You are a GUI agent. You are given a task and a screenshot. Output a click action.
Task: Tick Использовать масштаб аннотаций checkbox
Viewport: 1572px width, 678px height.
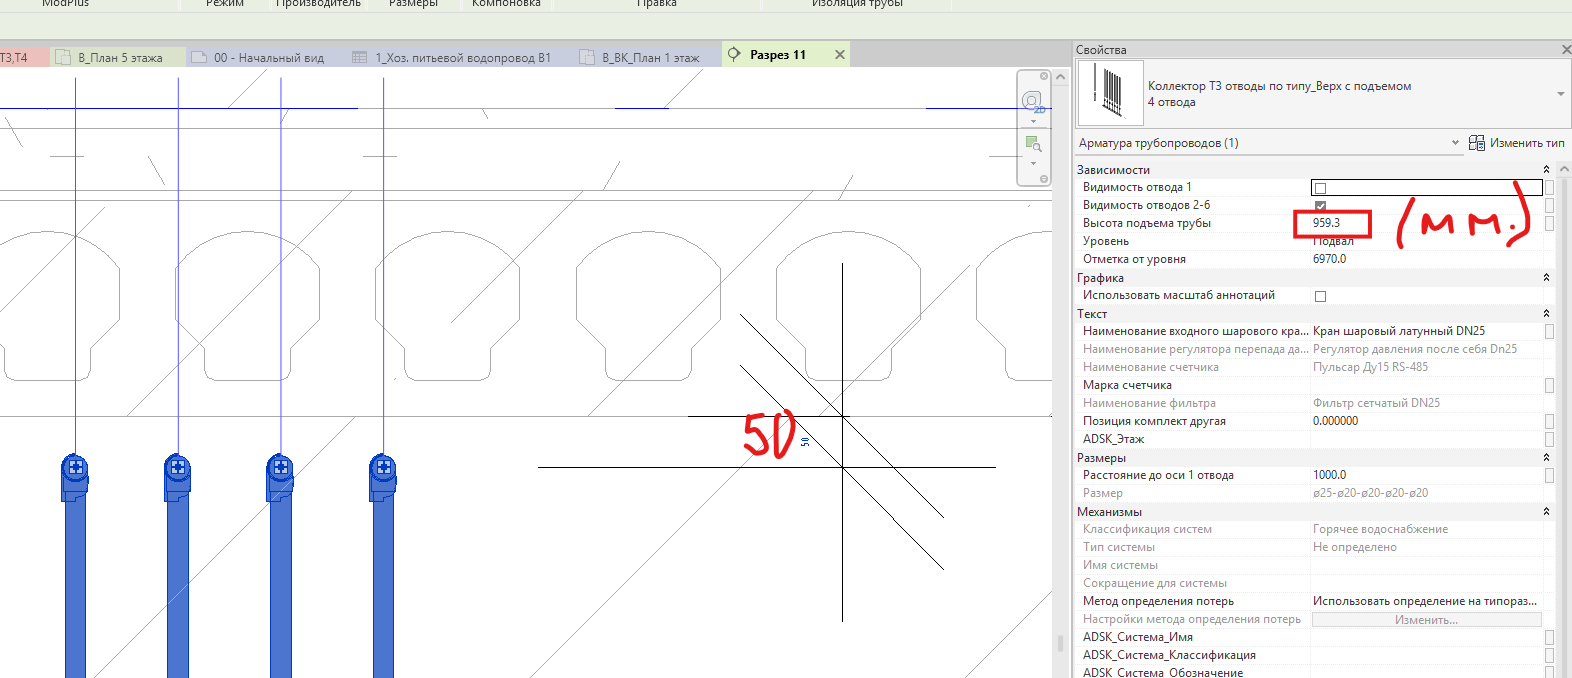(x=1320, y=296)
